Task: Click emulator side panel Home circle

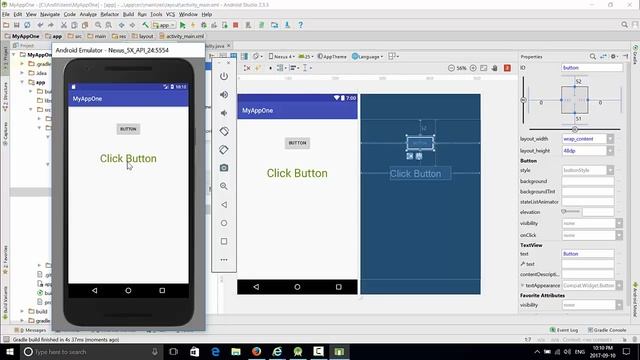Action: (224, 223)
